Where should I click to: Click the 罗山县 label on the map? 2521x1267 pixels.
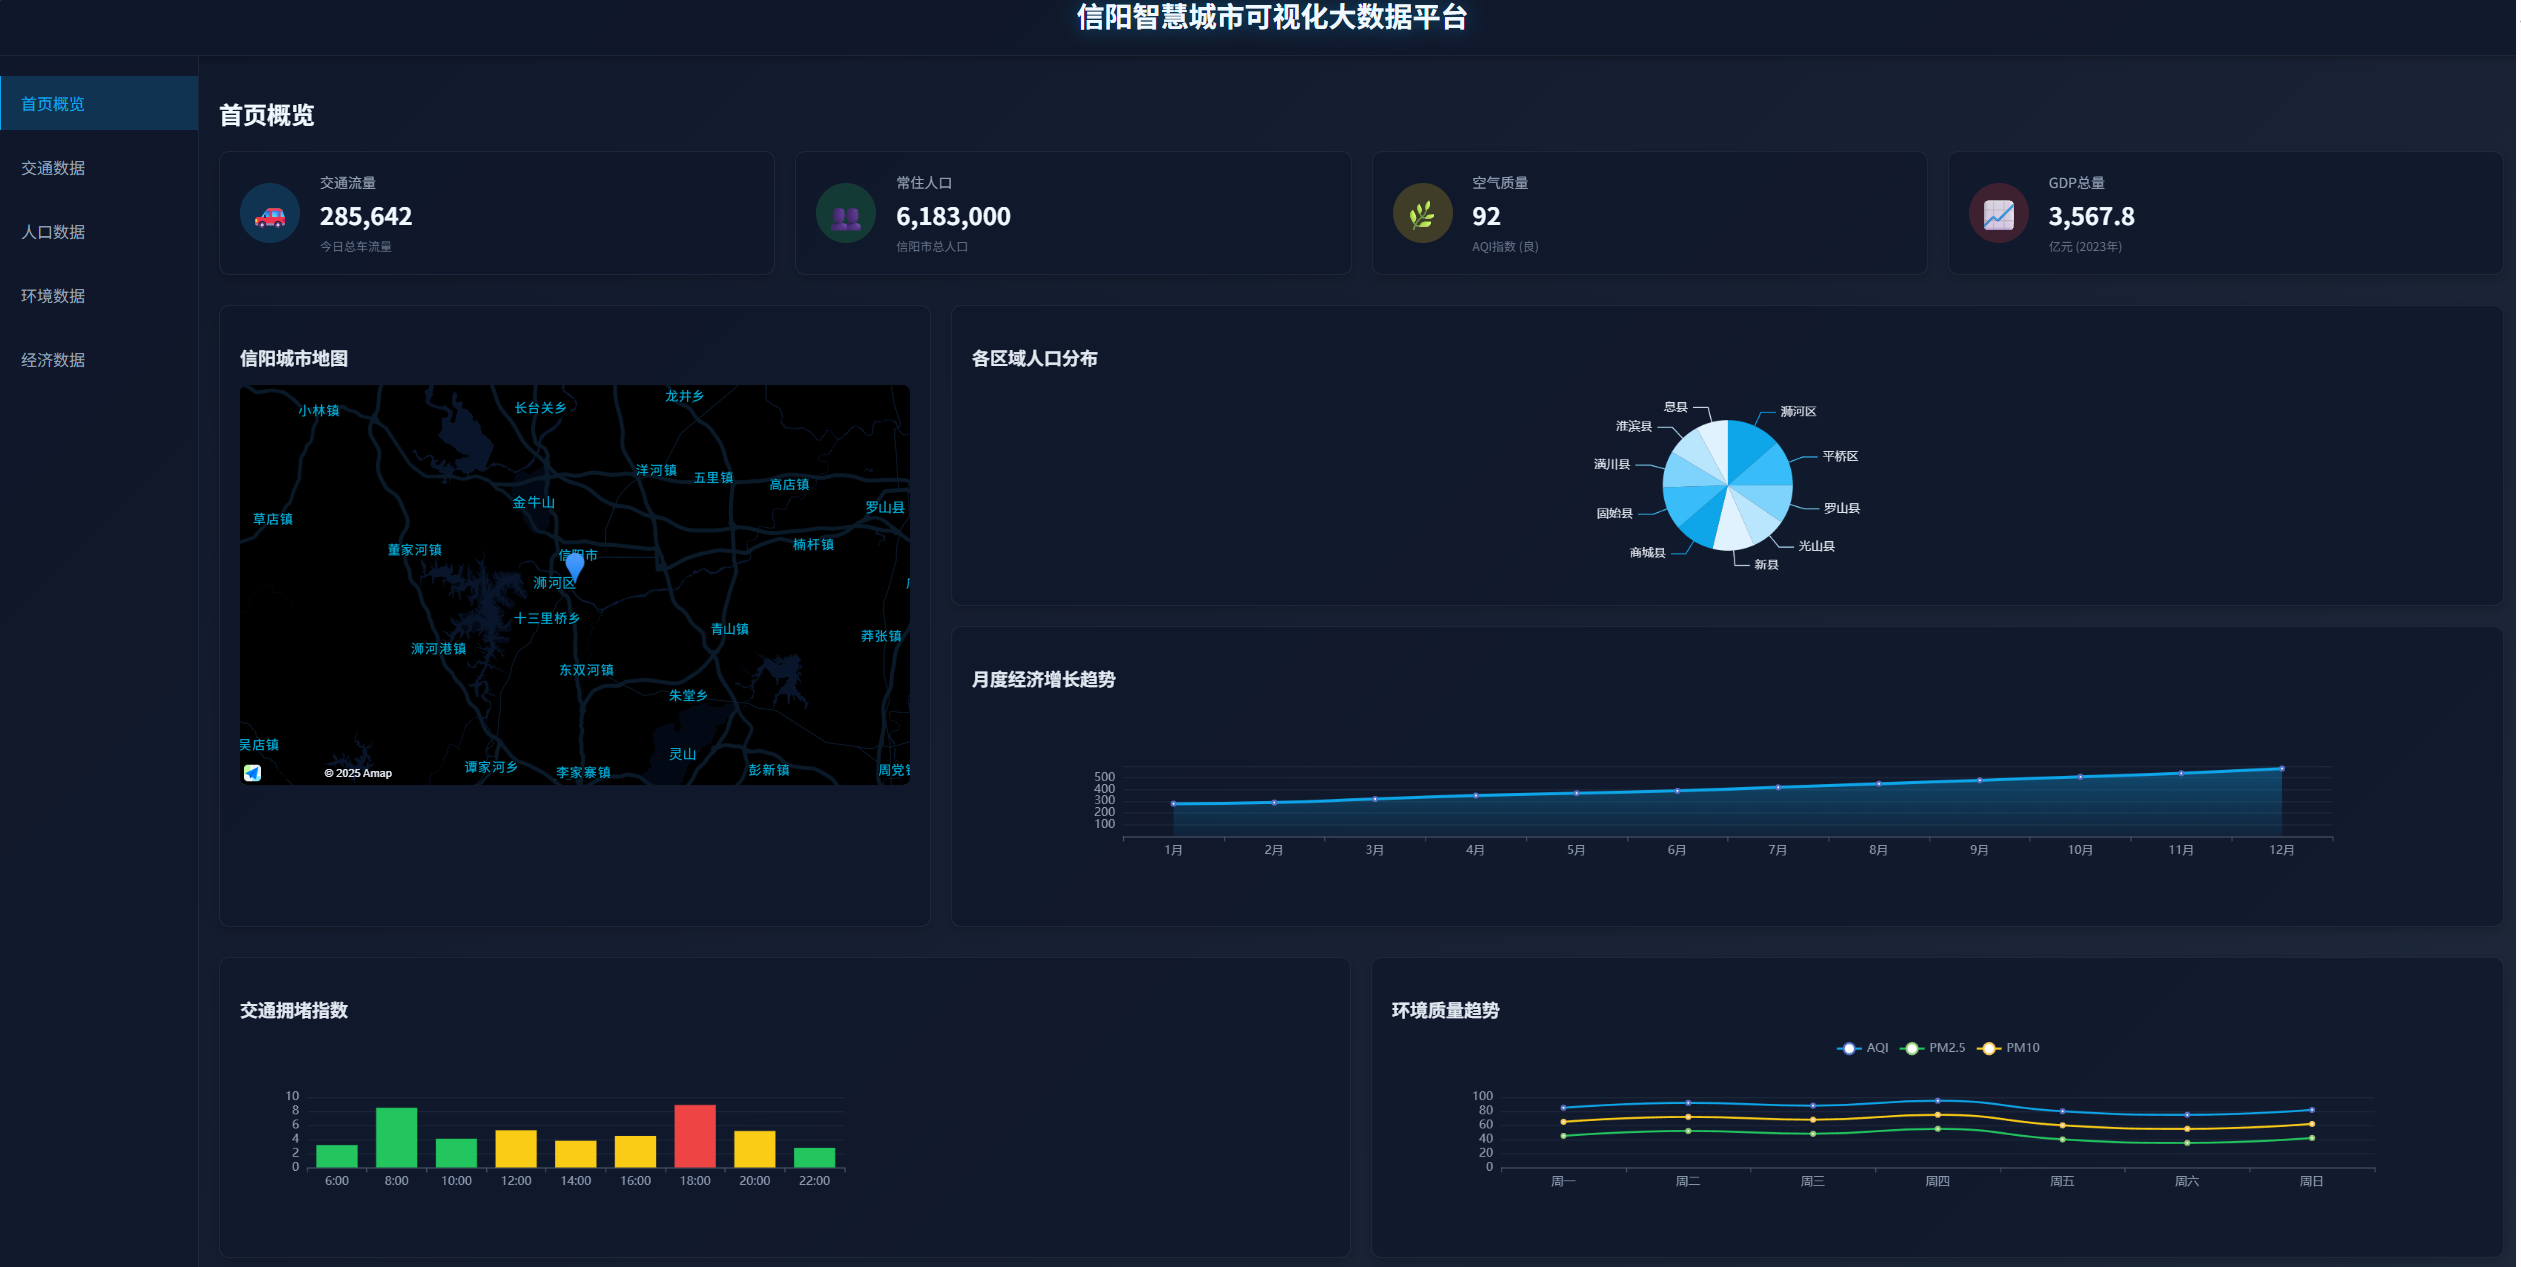(884, 508)
